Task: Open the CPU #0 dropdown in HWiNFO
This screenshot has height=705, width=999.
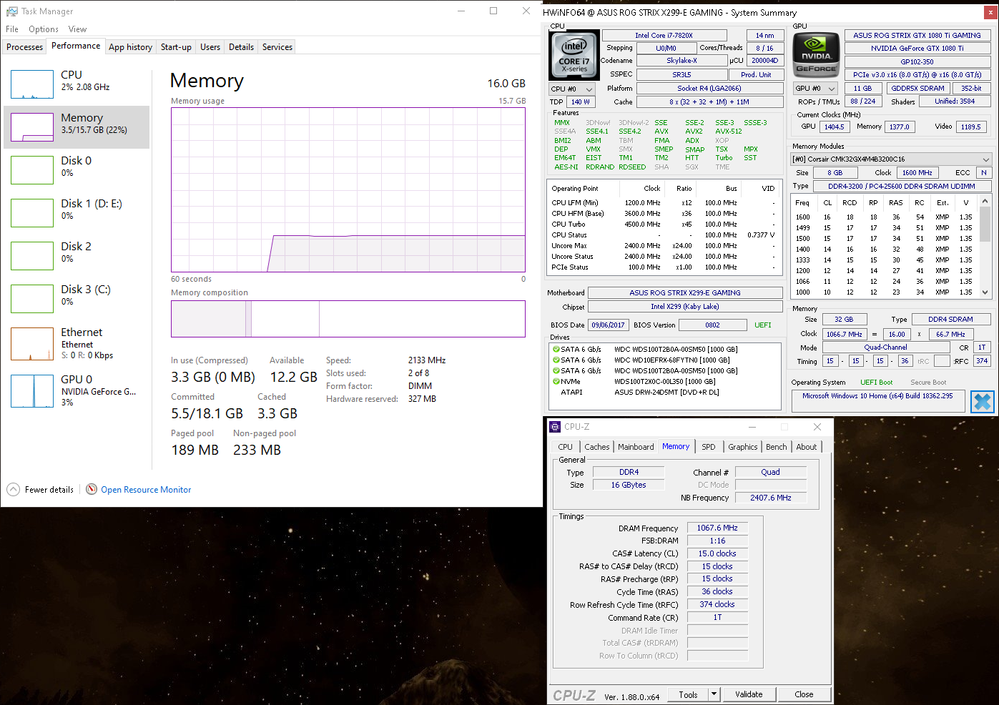Action: click(x=571, y=89)
